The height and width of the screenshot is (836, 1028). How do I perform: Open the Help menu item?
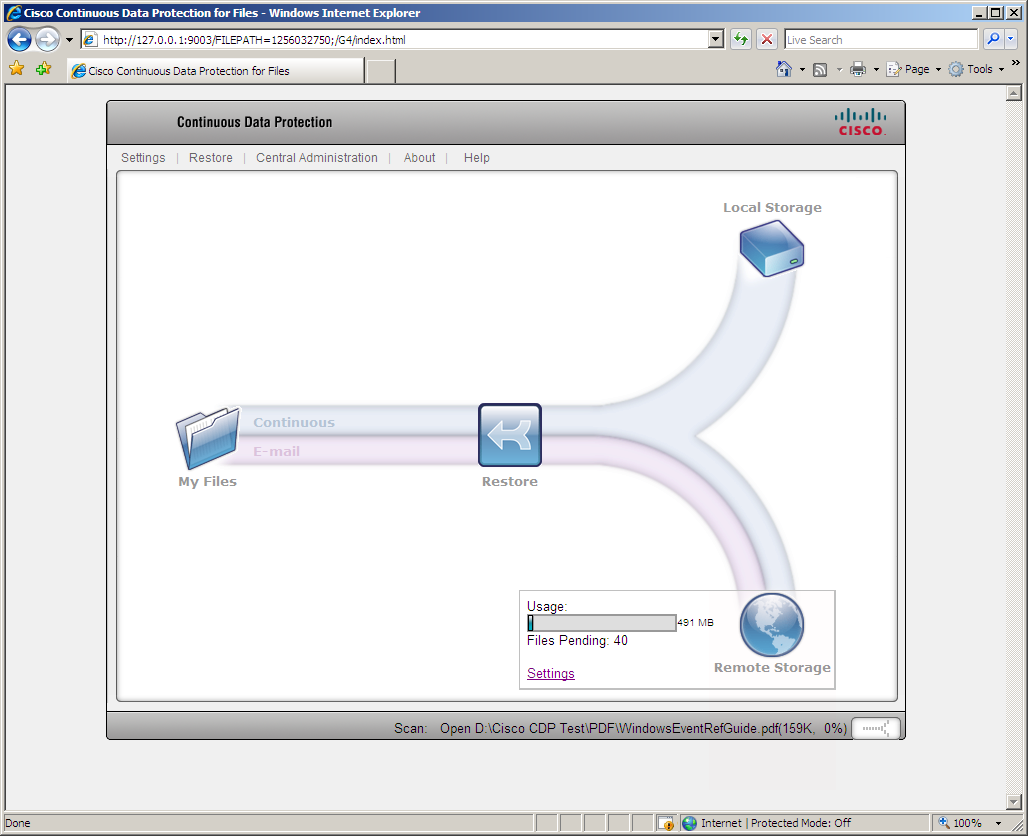click(477, 158)
